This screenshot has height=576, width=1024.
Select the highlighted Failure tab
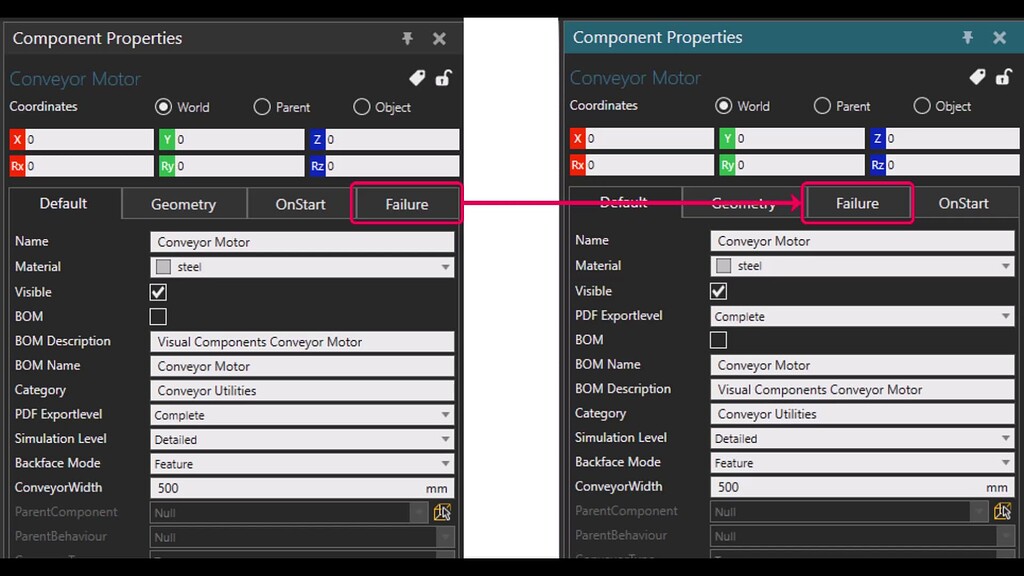(x=406, y=203)
